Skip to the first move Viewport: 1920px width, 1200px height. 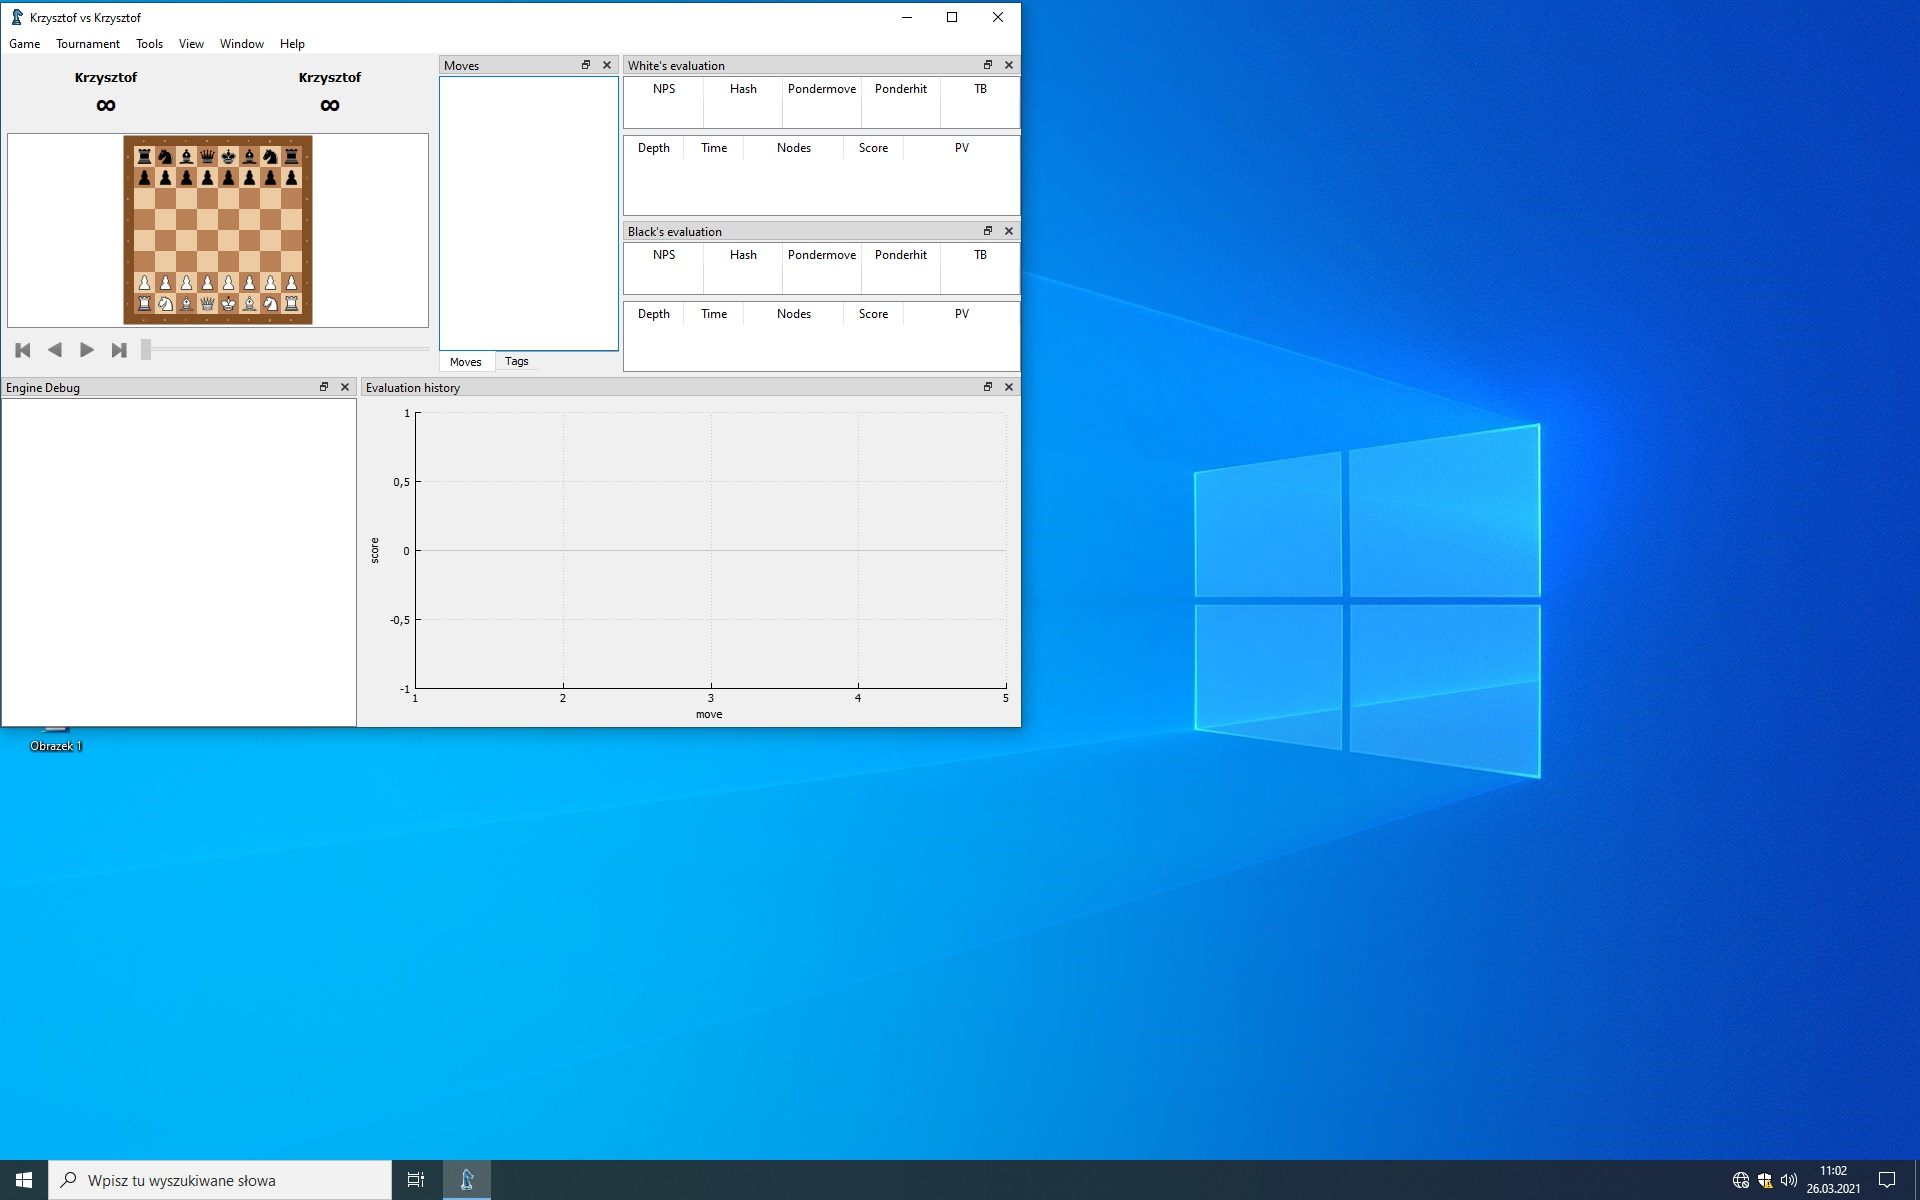[23, 350]
